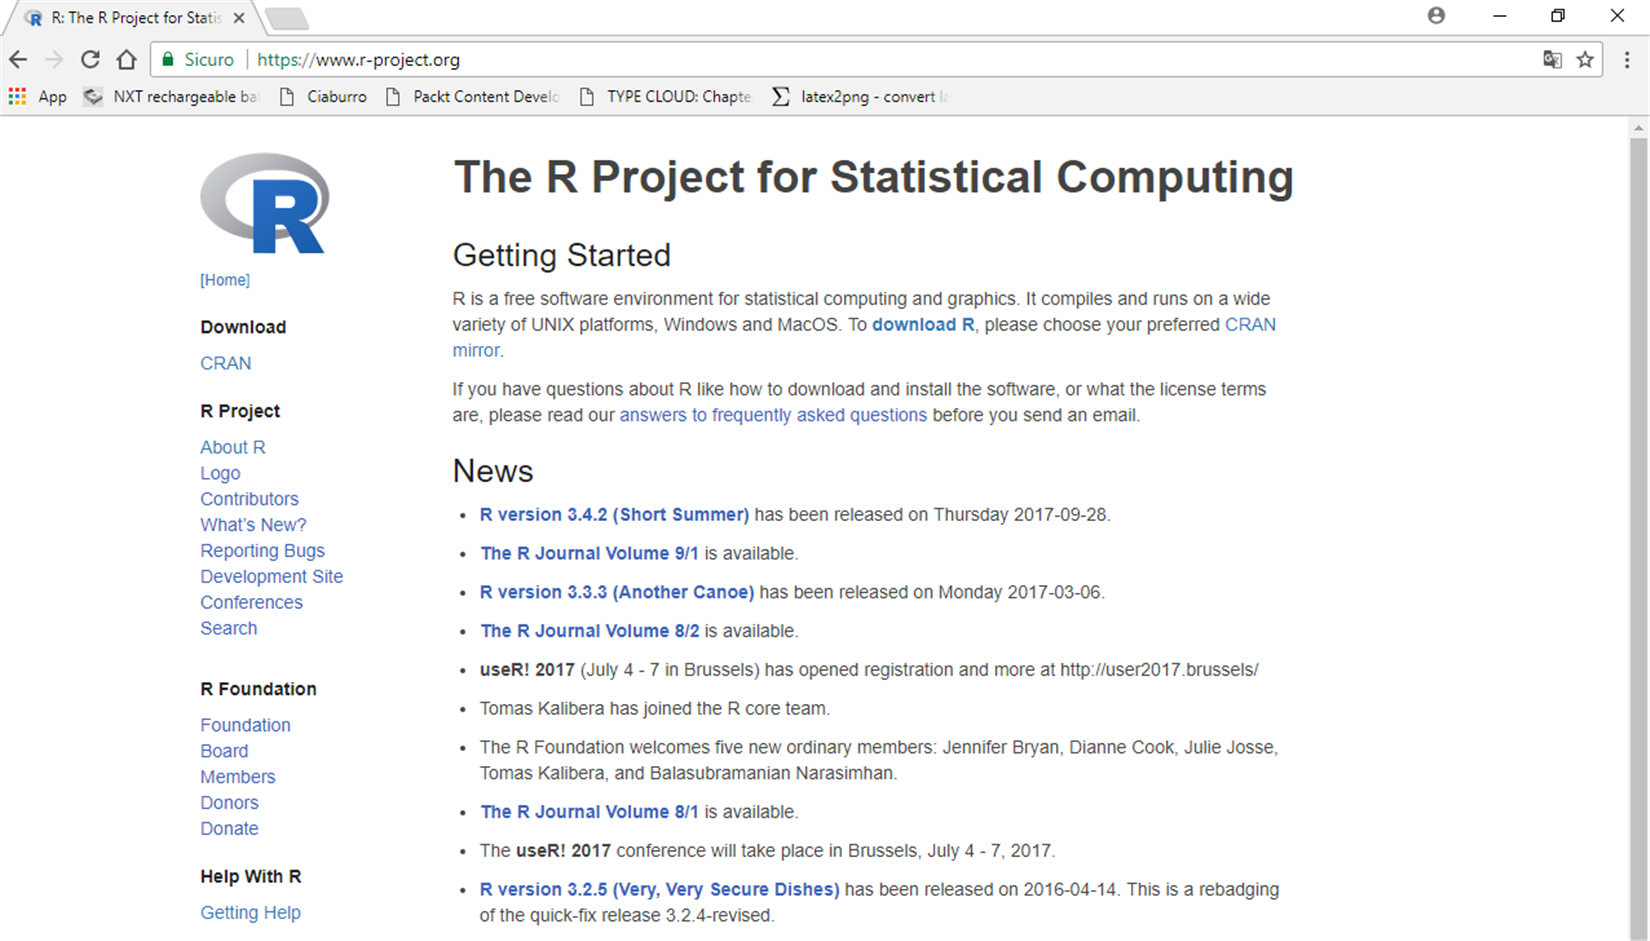Click the scrollbar up arrow

[x=1638, y=128]
